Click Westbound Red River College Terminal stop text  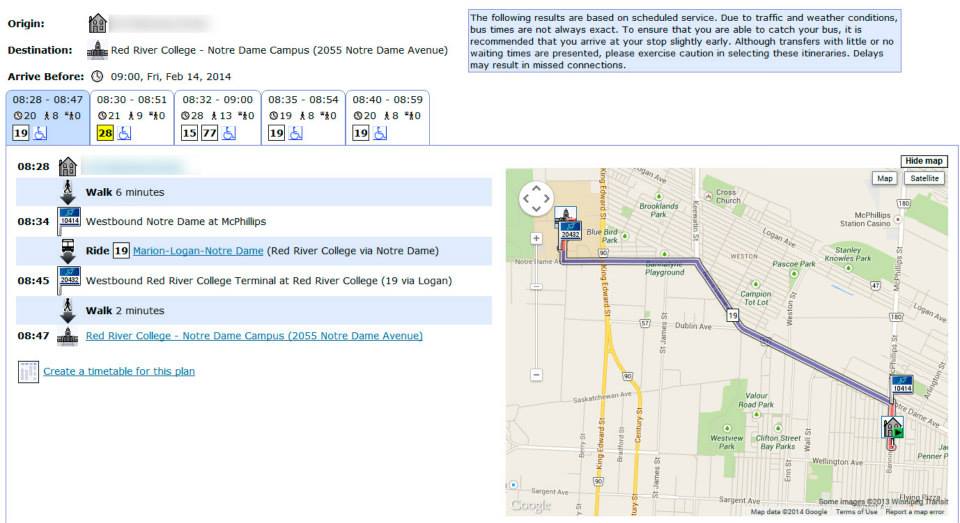pos(269,280)
